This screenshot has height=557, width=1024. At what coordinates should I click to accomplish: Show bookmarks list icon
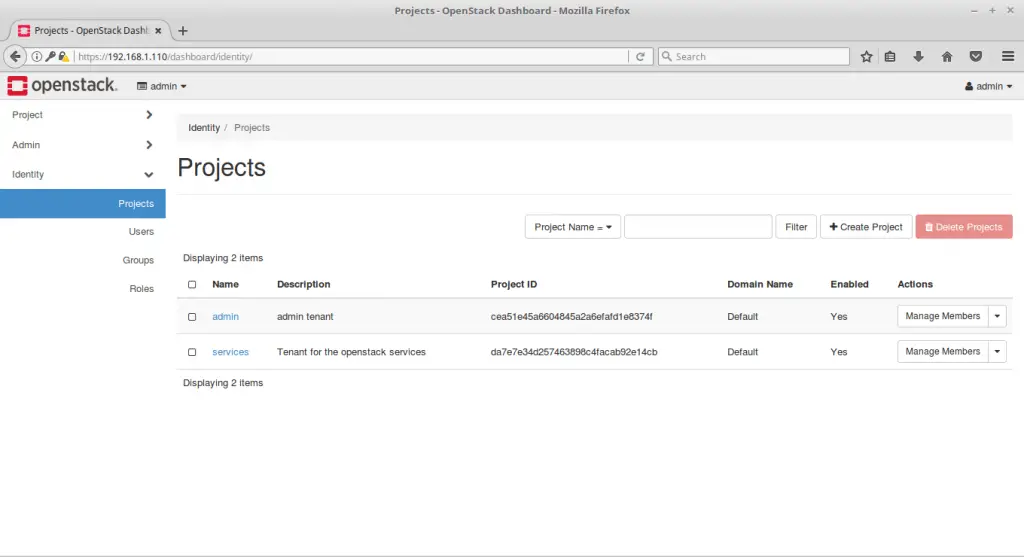pyautogui.click(x=890, y=57)
